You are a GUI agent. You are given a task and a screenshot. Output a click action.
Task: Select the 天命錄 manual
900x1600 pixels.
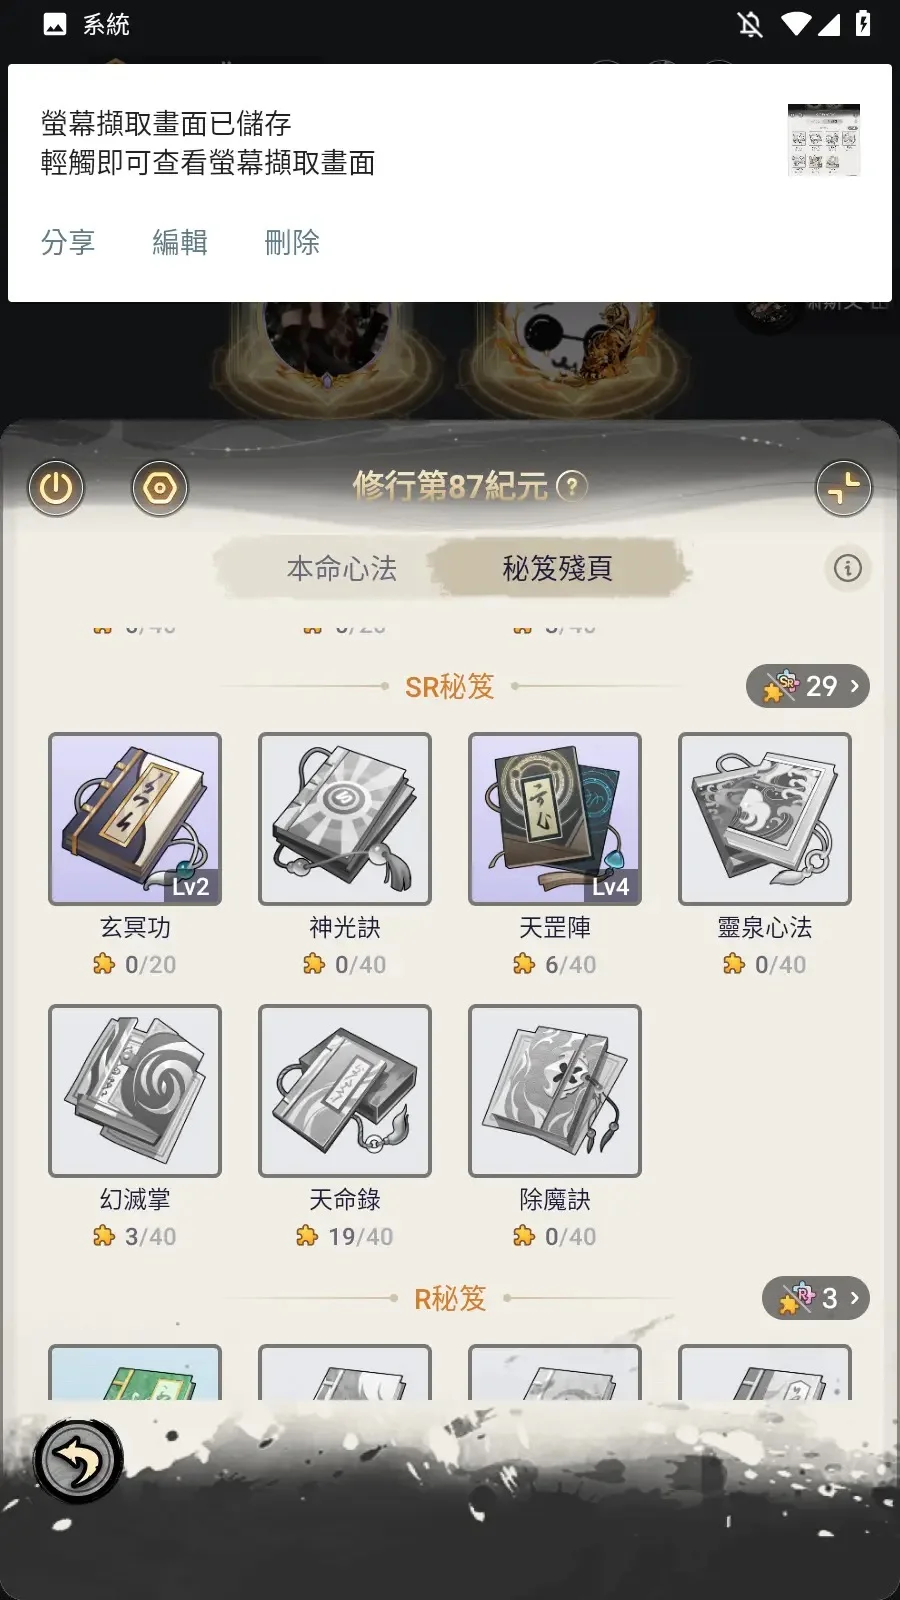click(x=345, y=1091)
